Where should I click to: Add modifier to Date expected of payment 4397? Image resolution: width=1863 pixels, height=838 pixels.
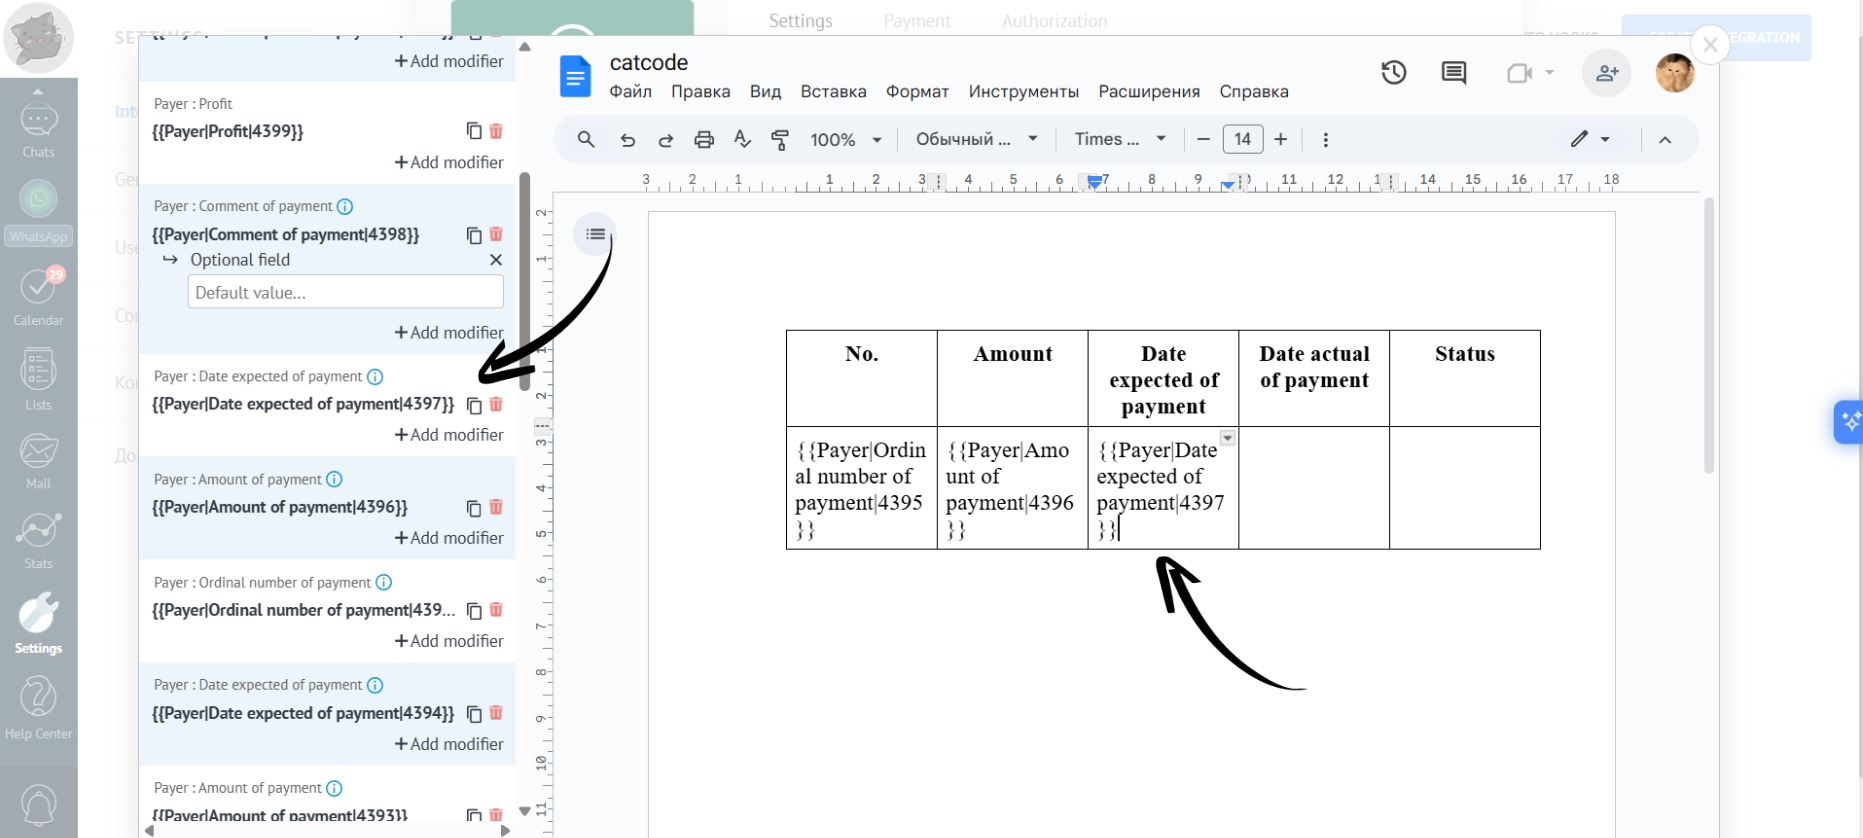449,435
